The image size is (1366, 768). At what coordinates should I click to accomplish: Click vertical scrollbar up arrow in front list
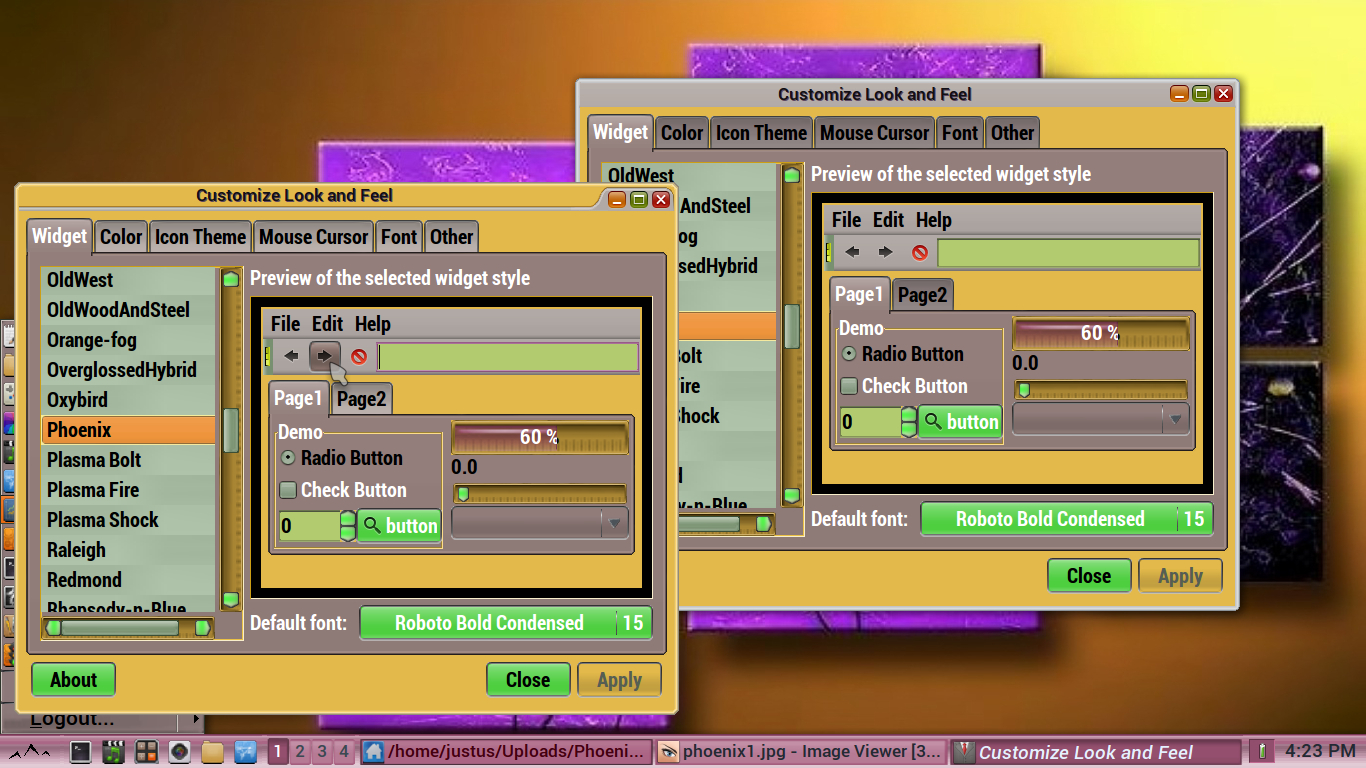click(x=231, y=279)
